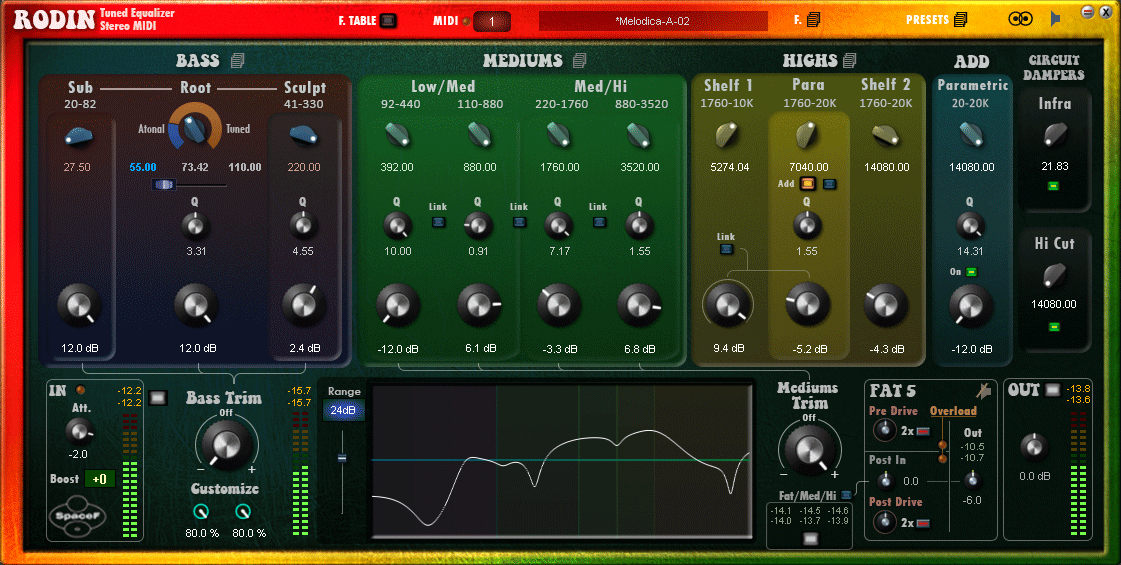Click the double-ring compare icon

click(x=1019, y=19)
